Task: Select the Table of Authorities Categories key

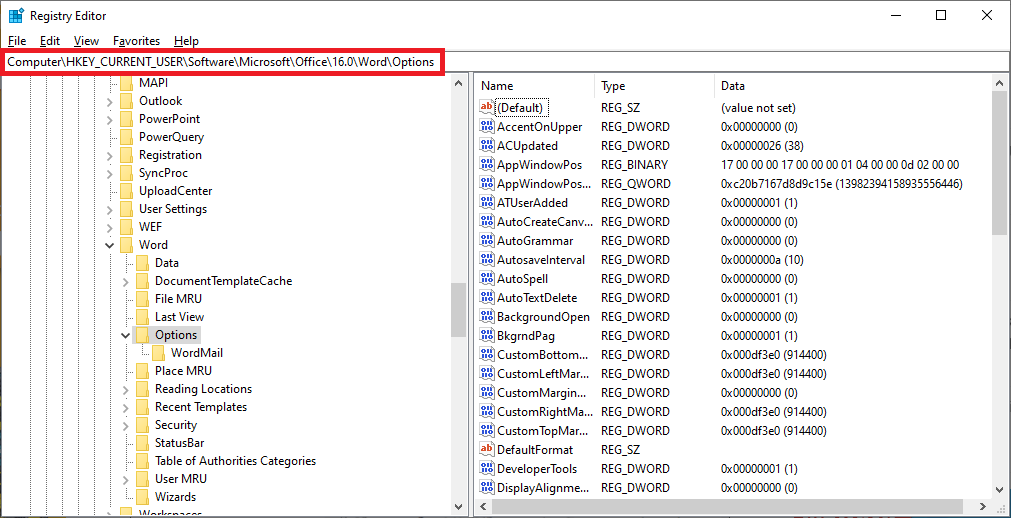Action: point(235,461)
